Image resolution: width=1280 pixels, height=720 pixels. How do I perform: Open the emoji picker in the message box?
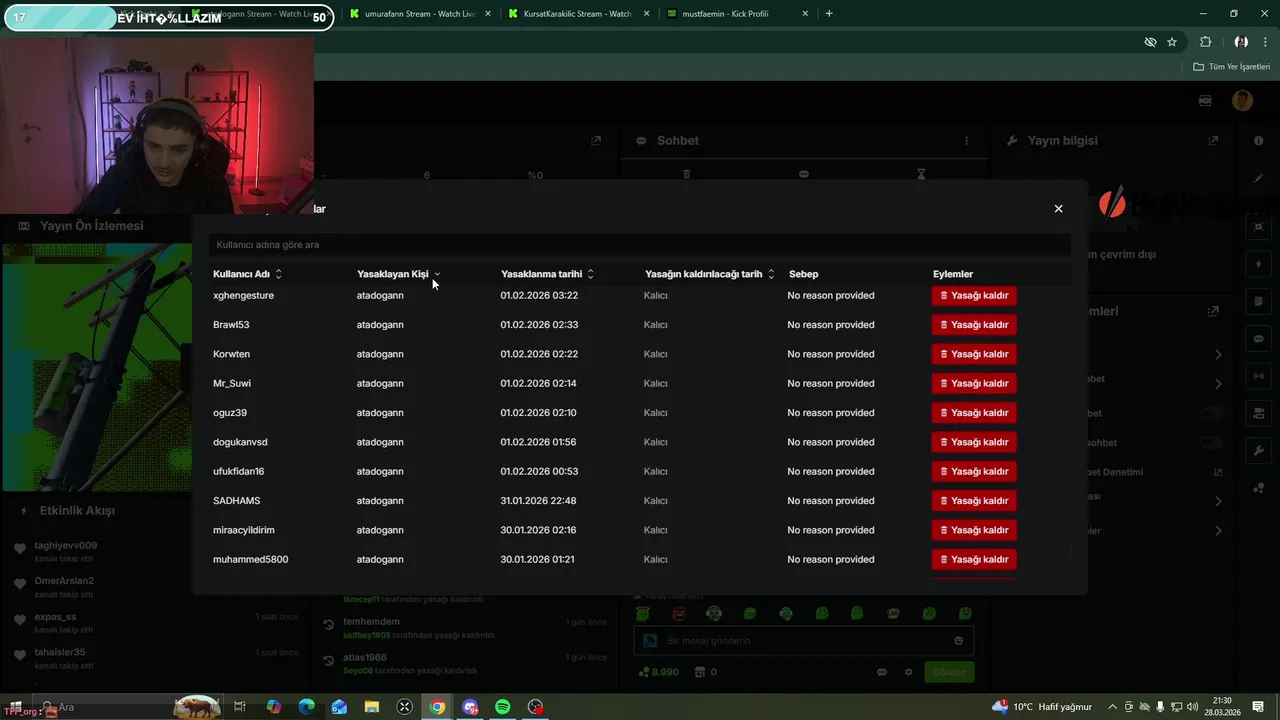click(959, 641)
